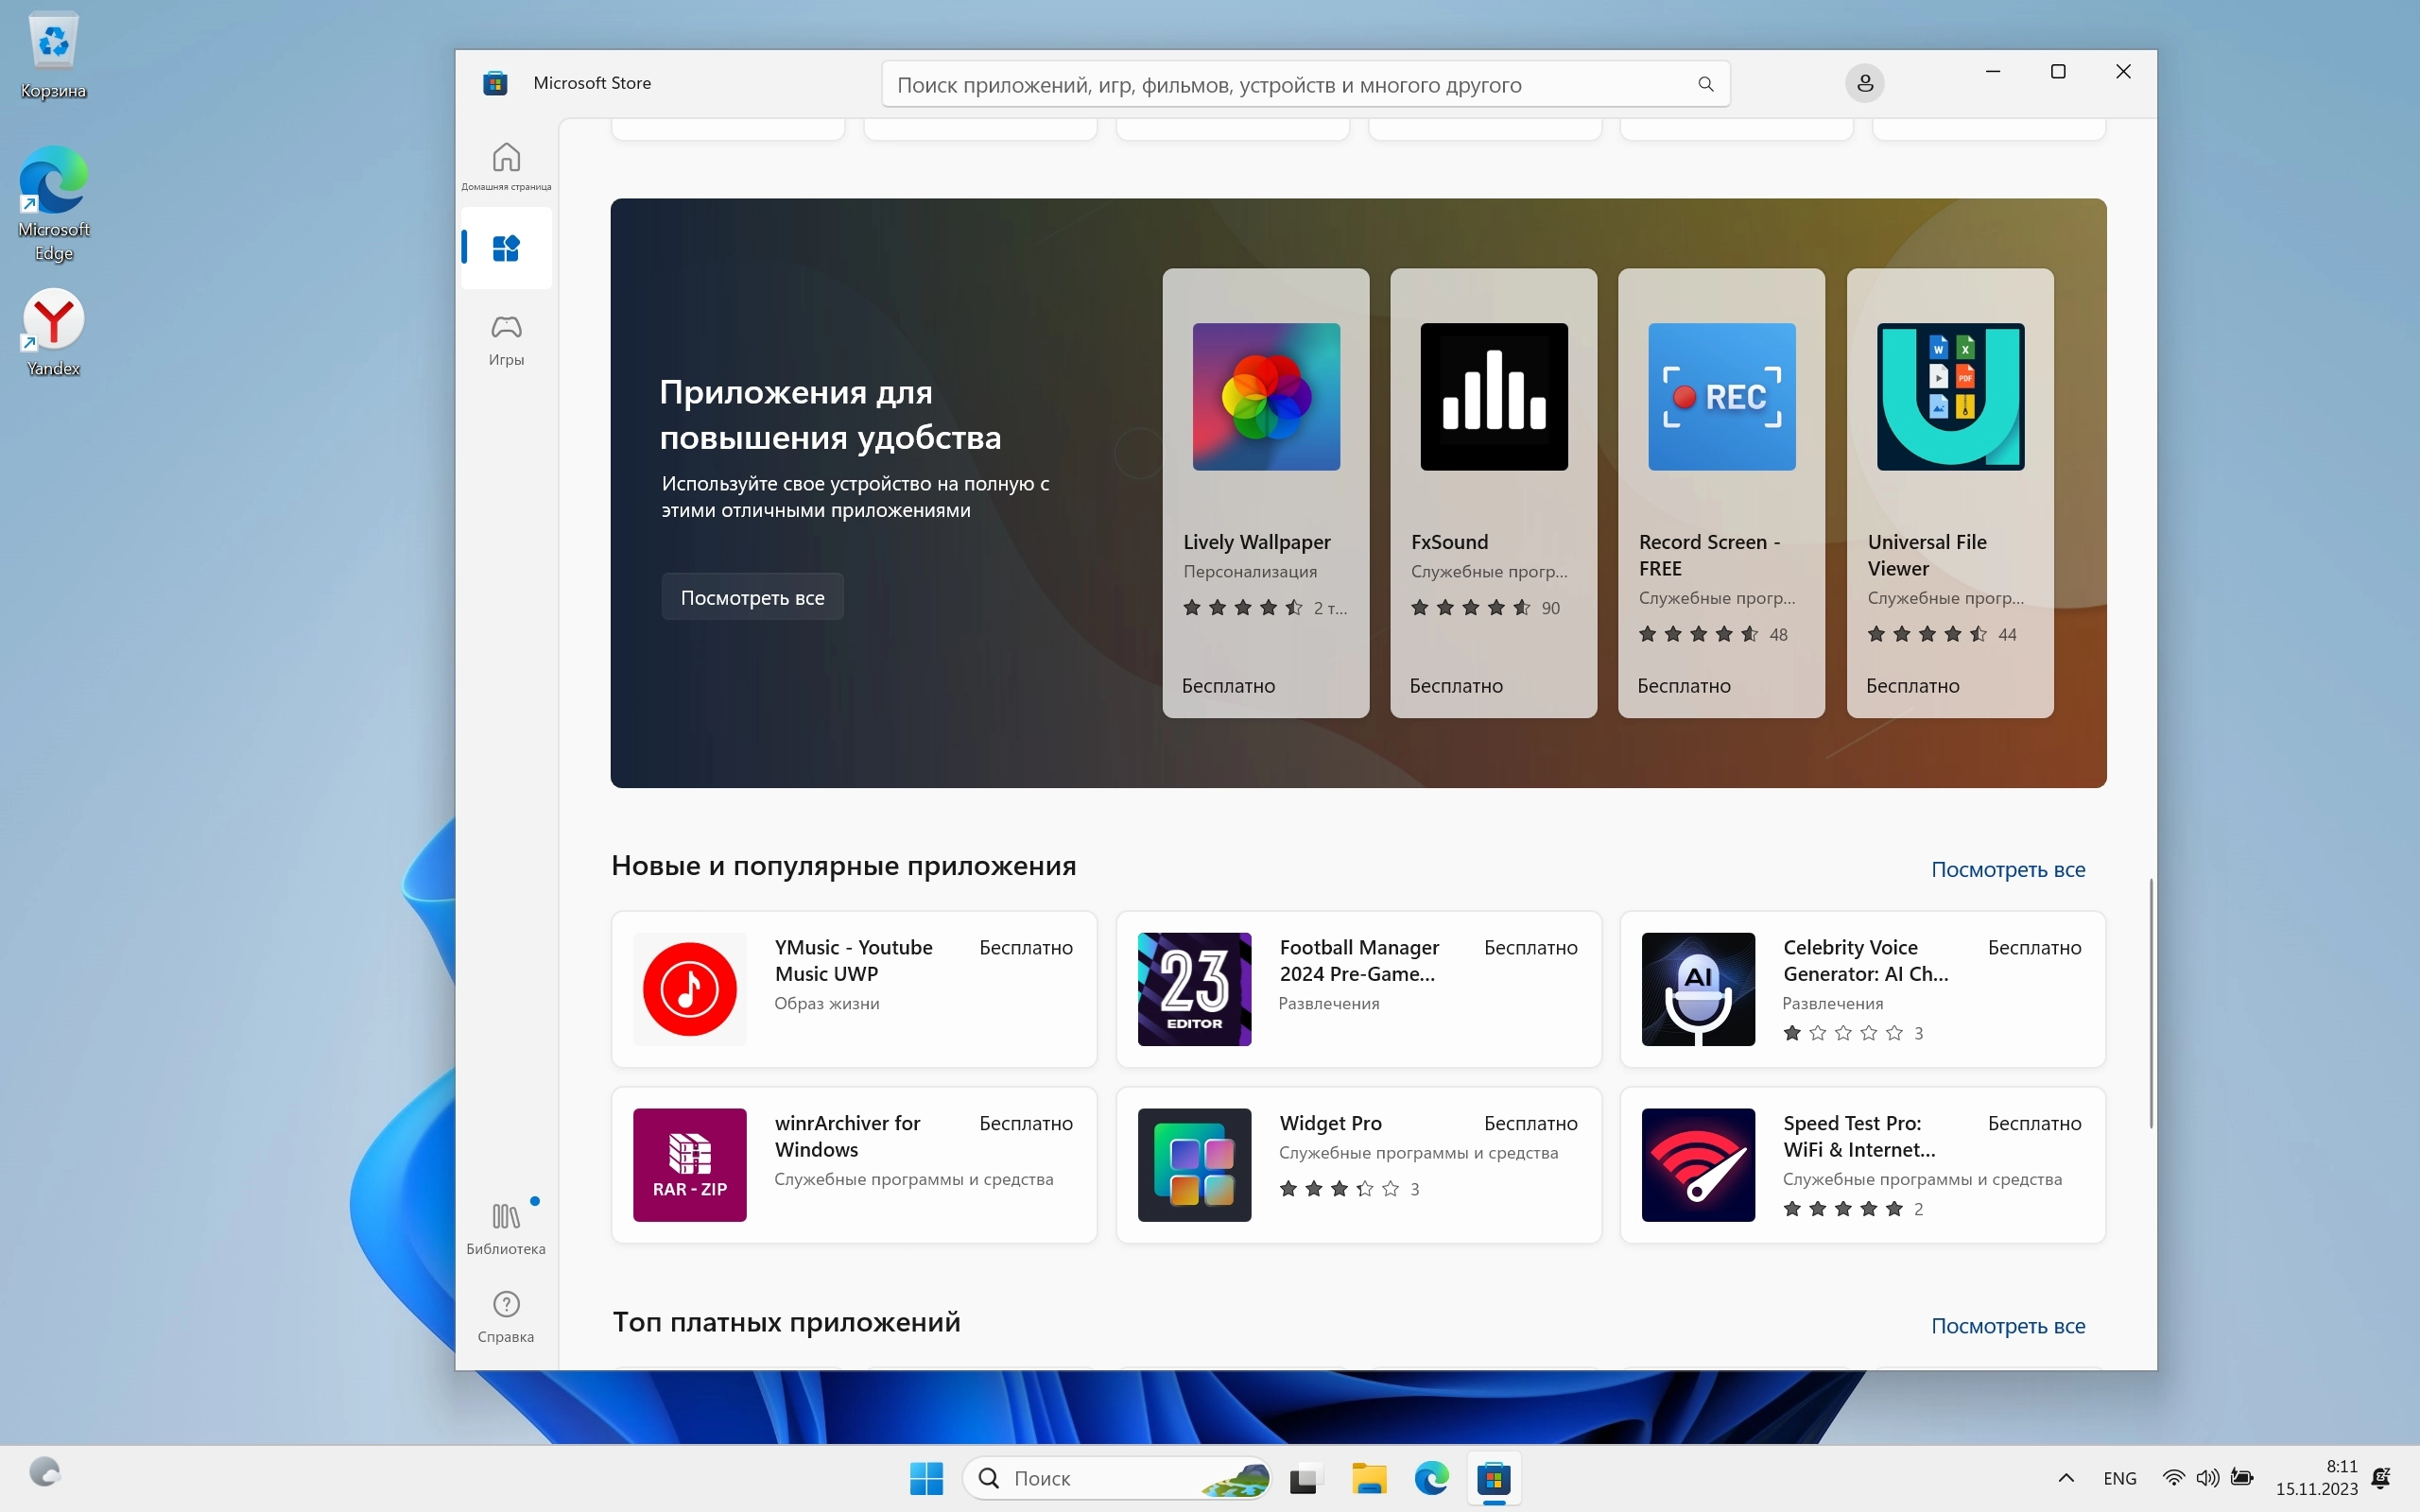Open the Universal File Viewer tile
This screenshot has height=1512, width=2420.
coord(1949,492)
